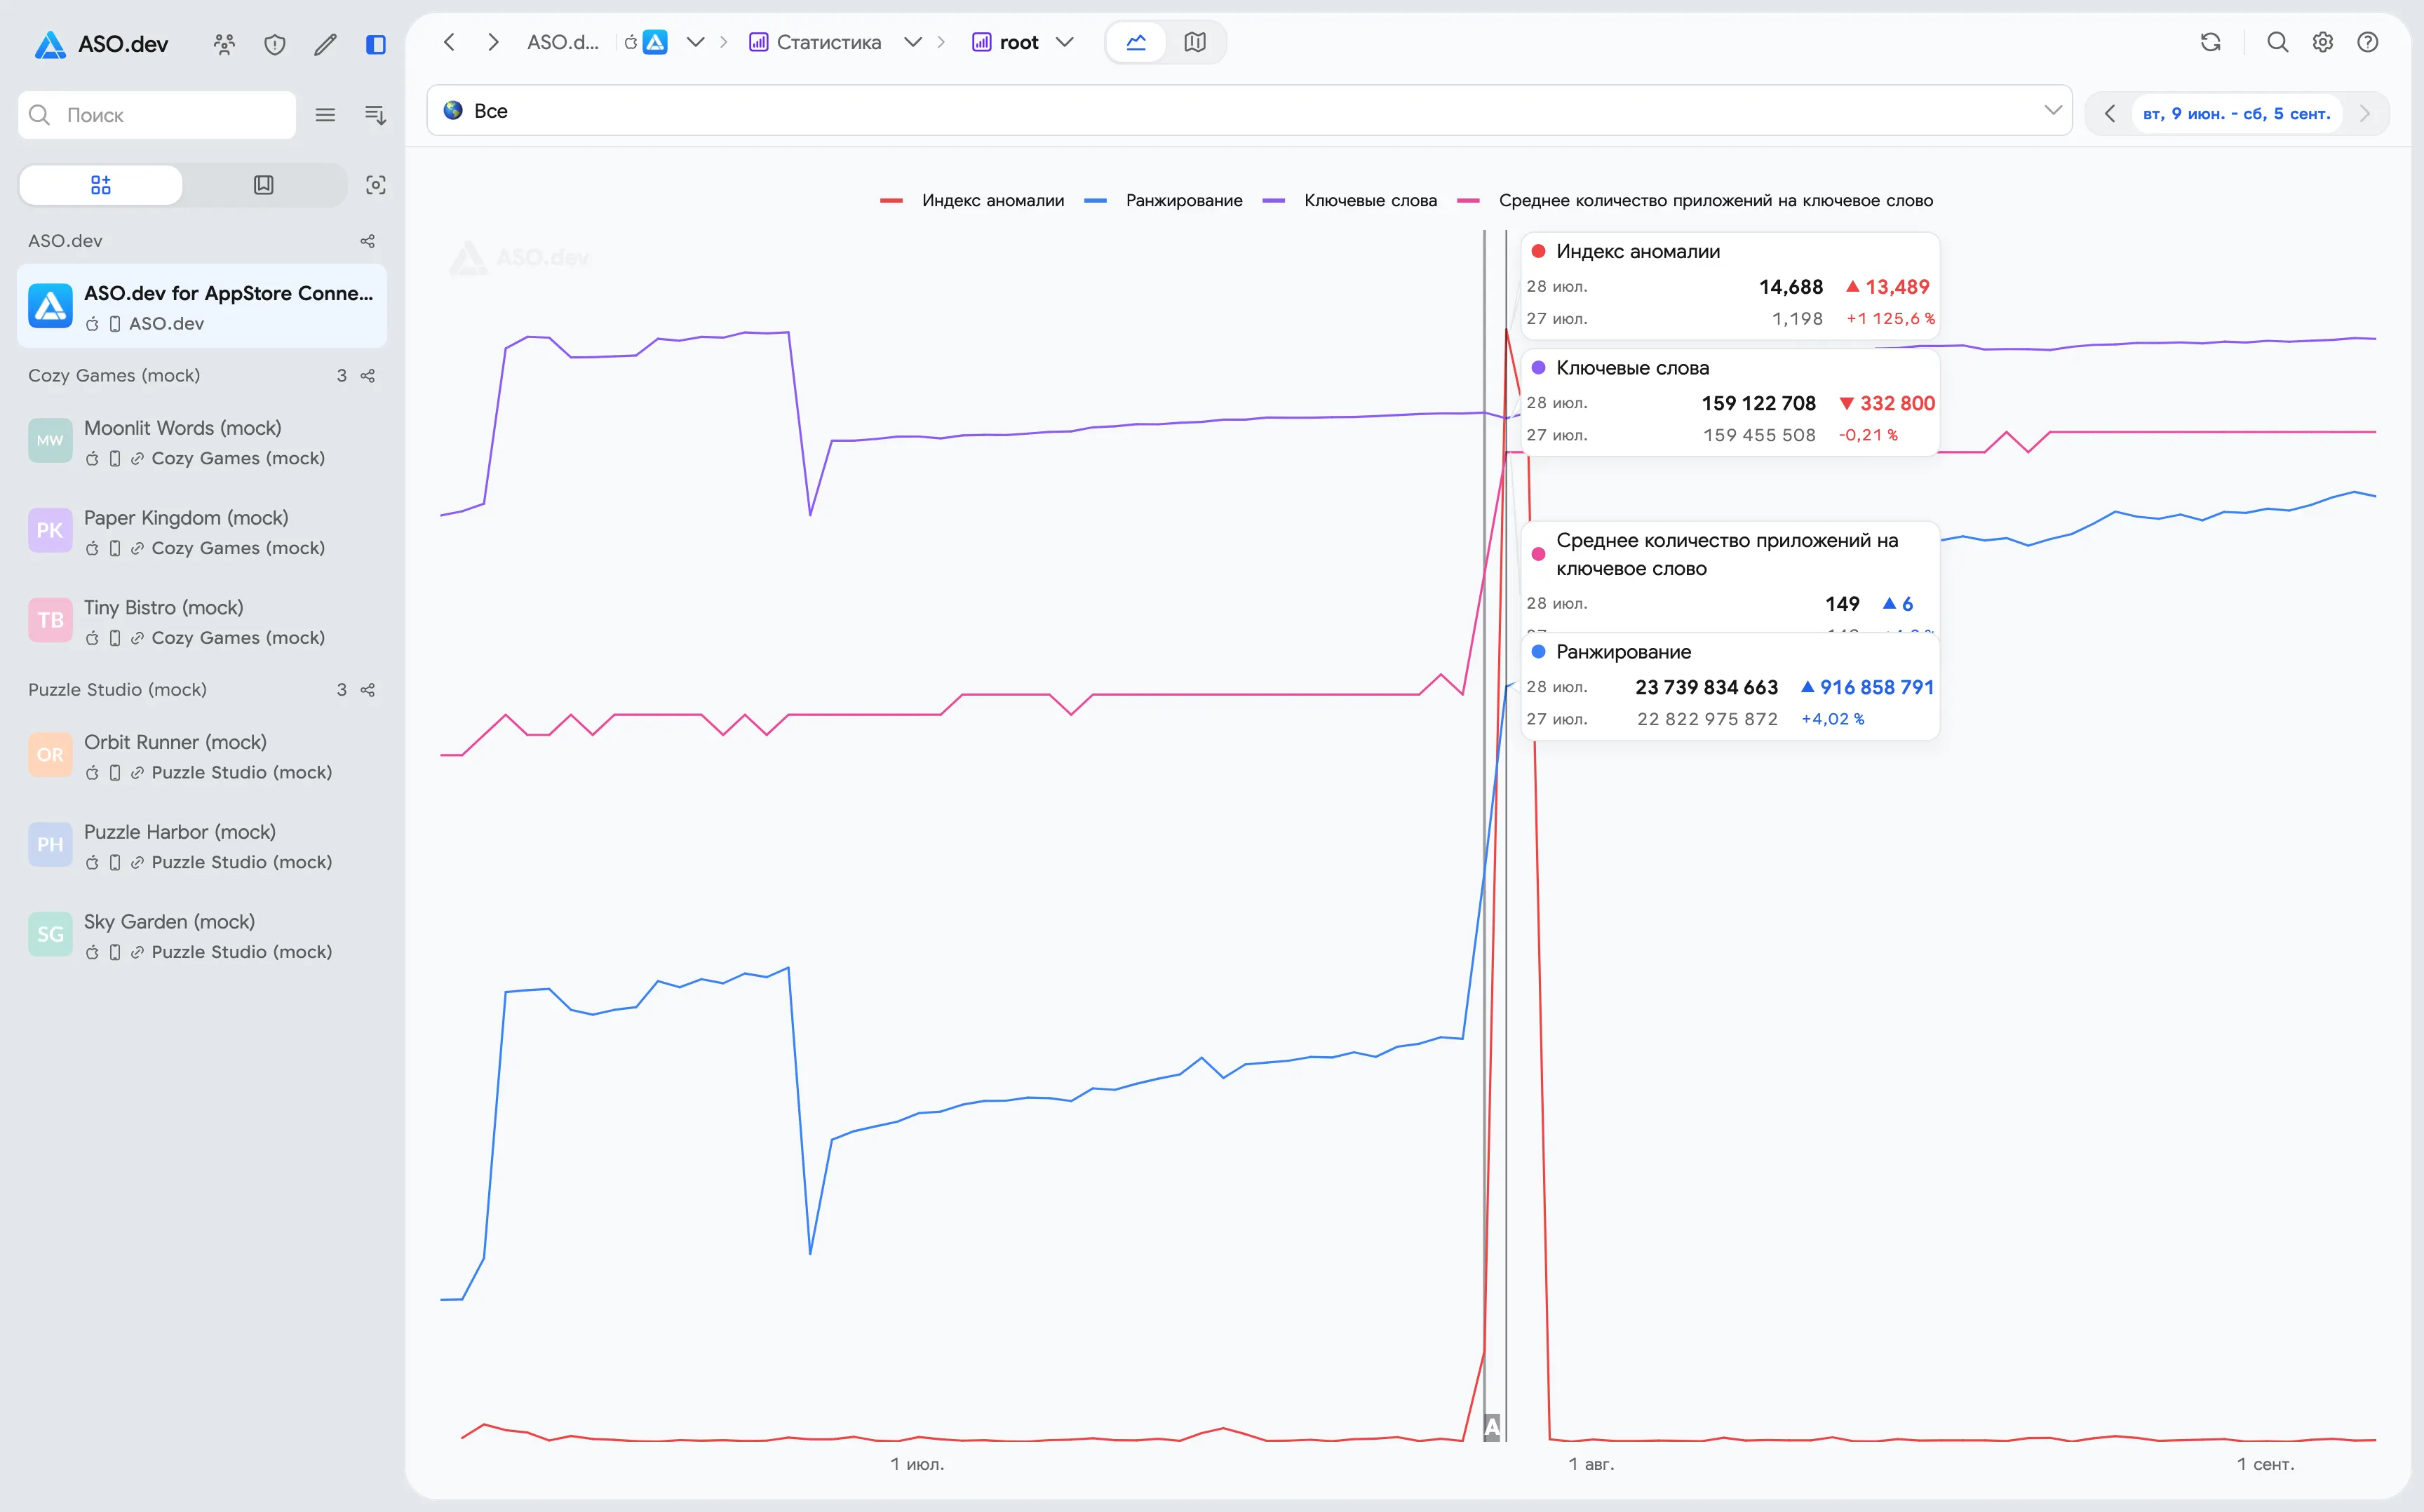The image size is (2424, 1512).
Task: Open settings gear icon
Action: click(x=2322, y=42)
